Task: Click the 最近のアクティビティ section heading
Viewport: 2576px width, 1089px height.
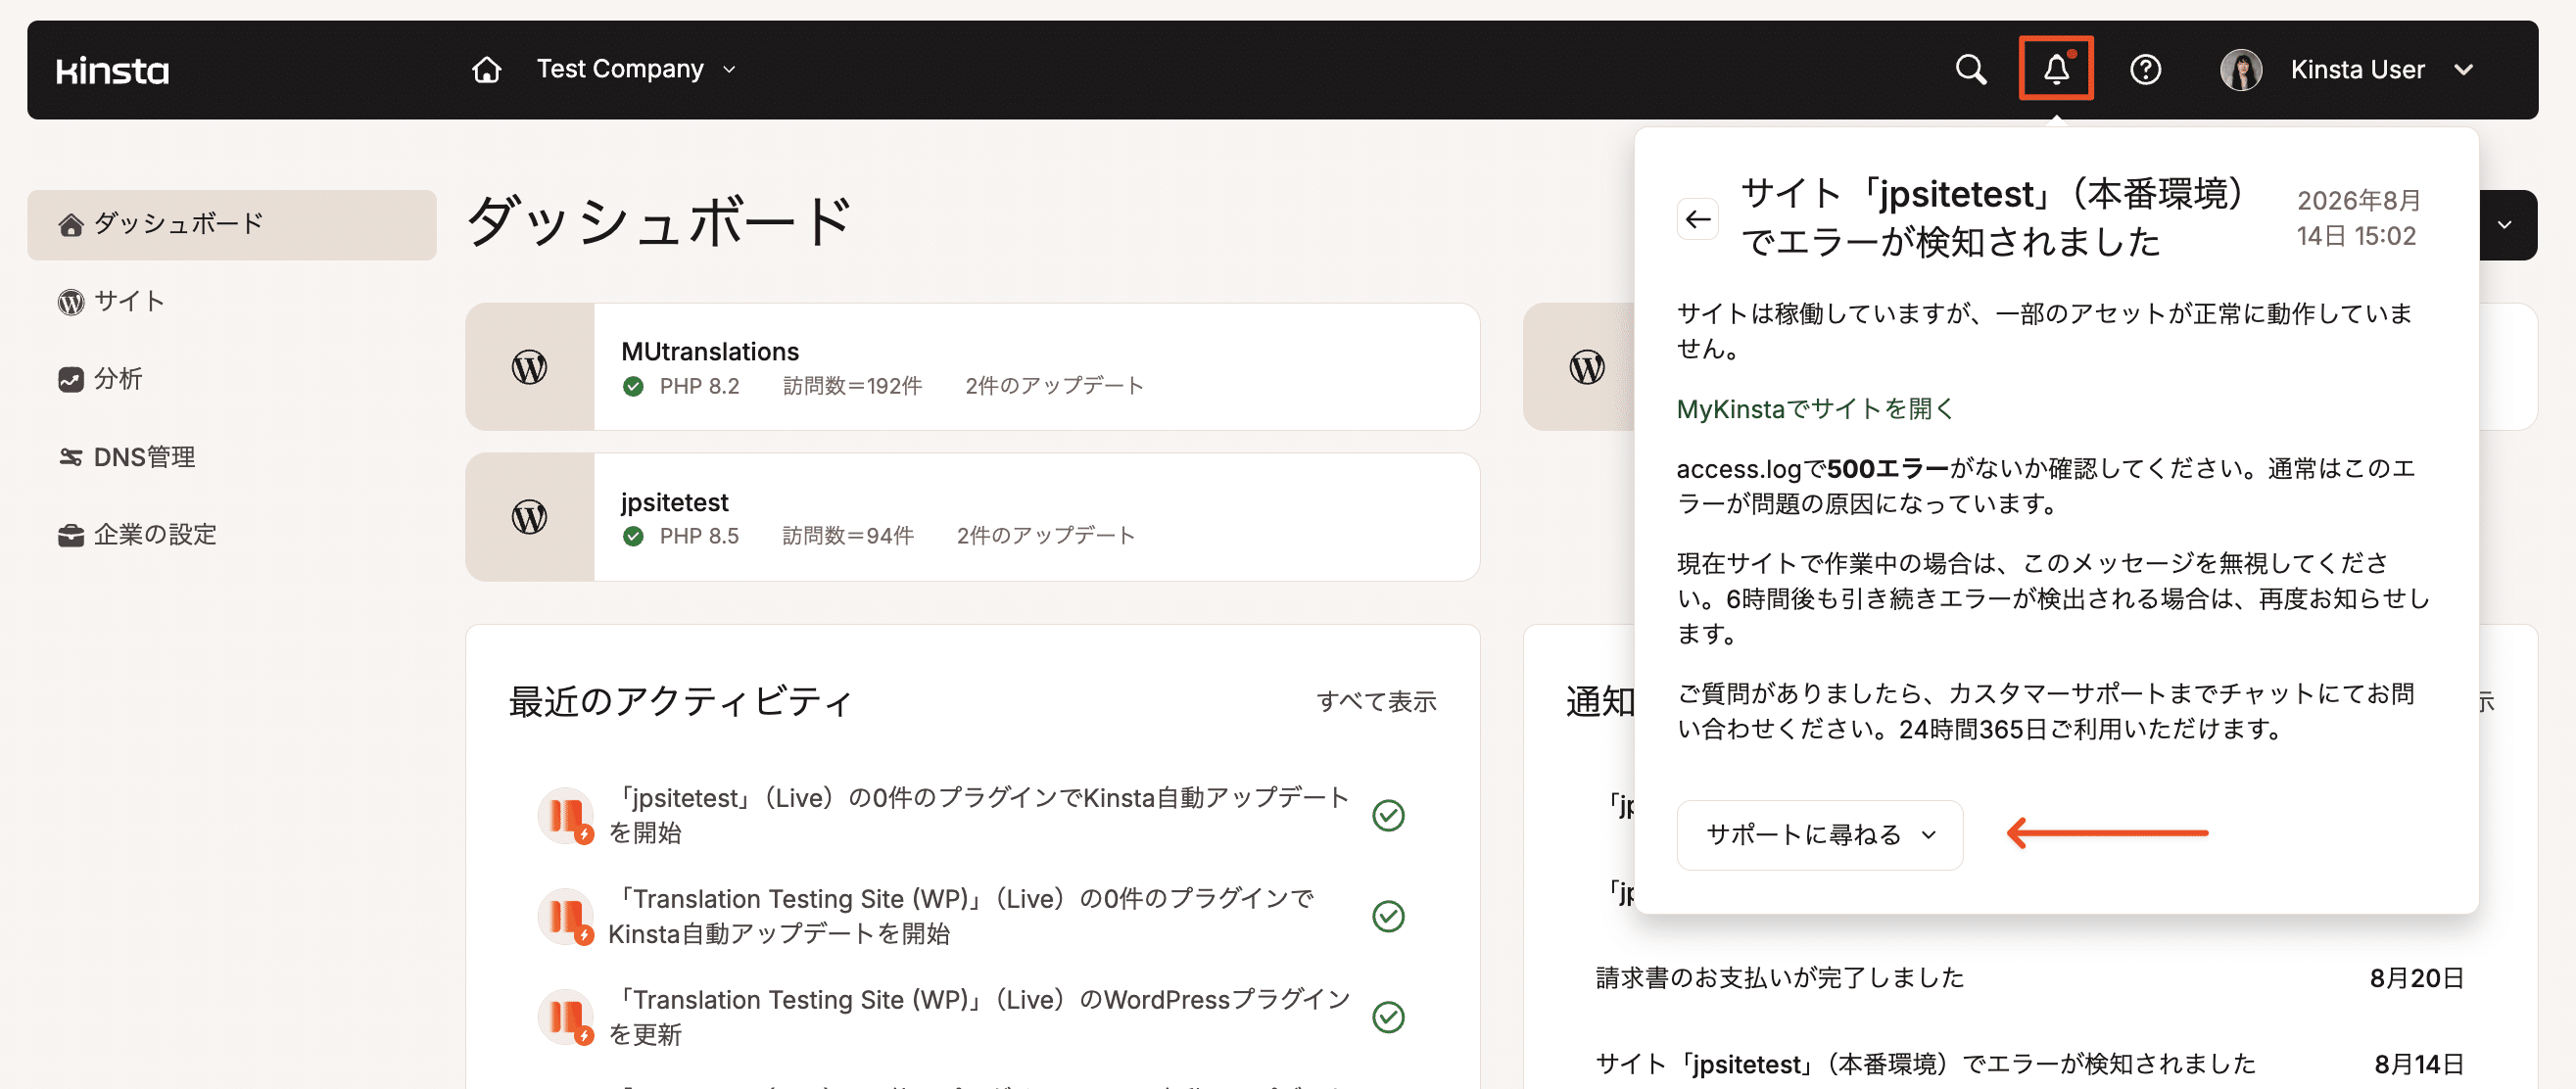Action: tap(680, 701)
